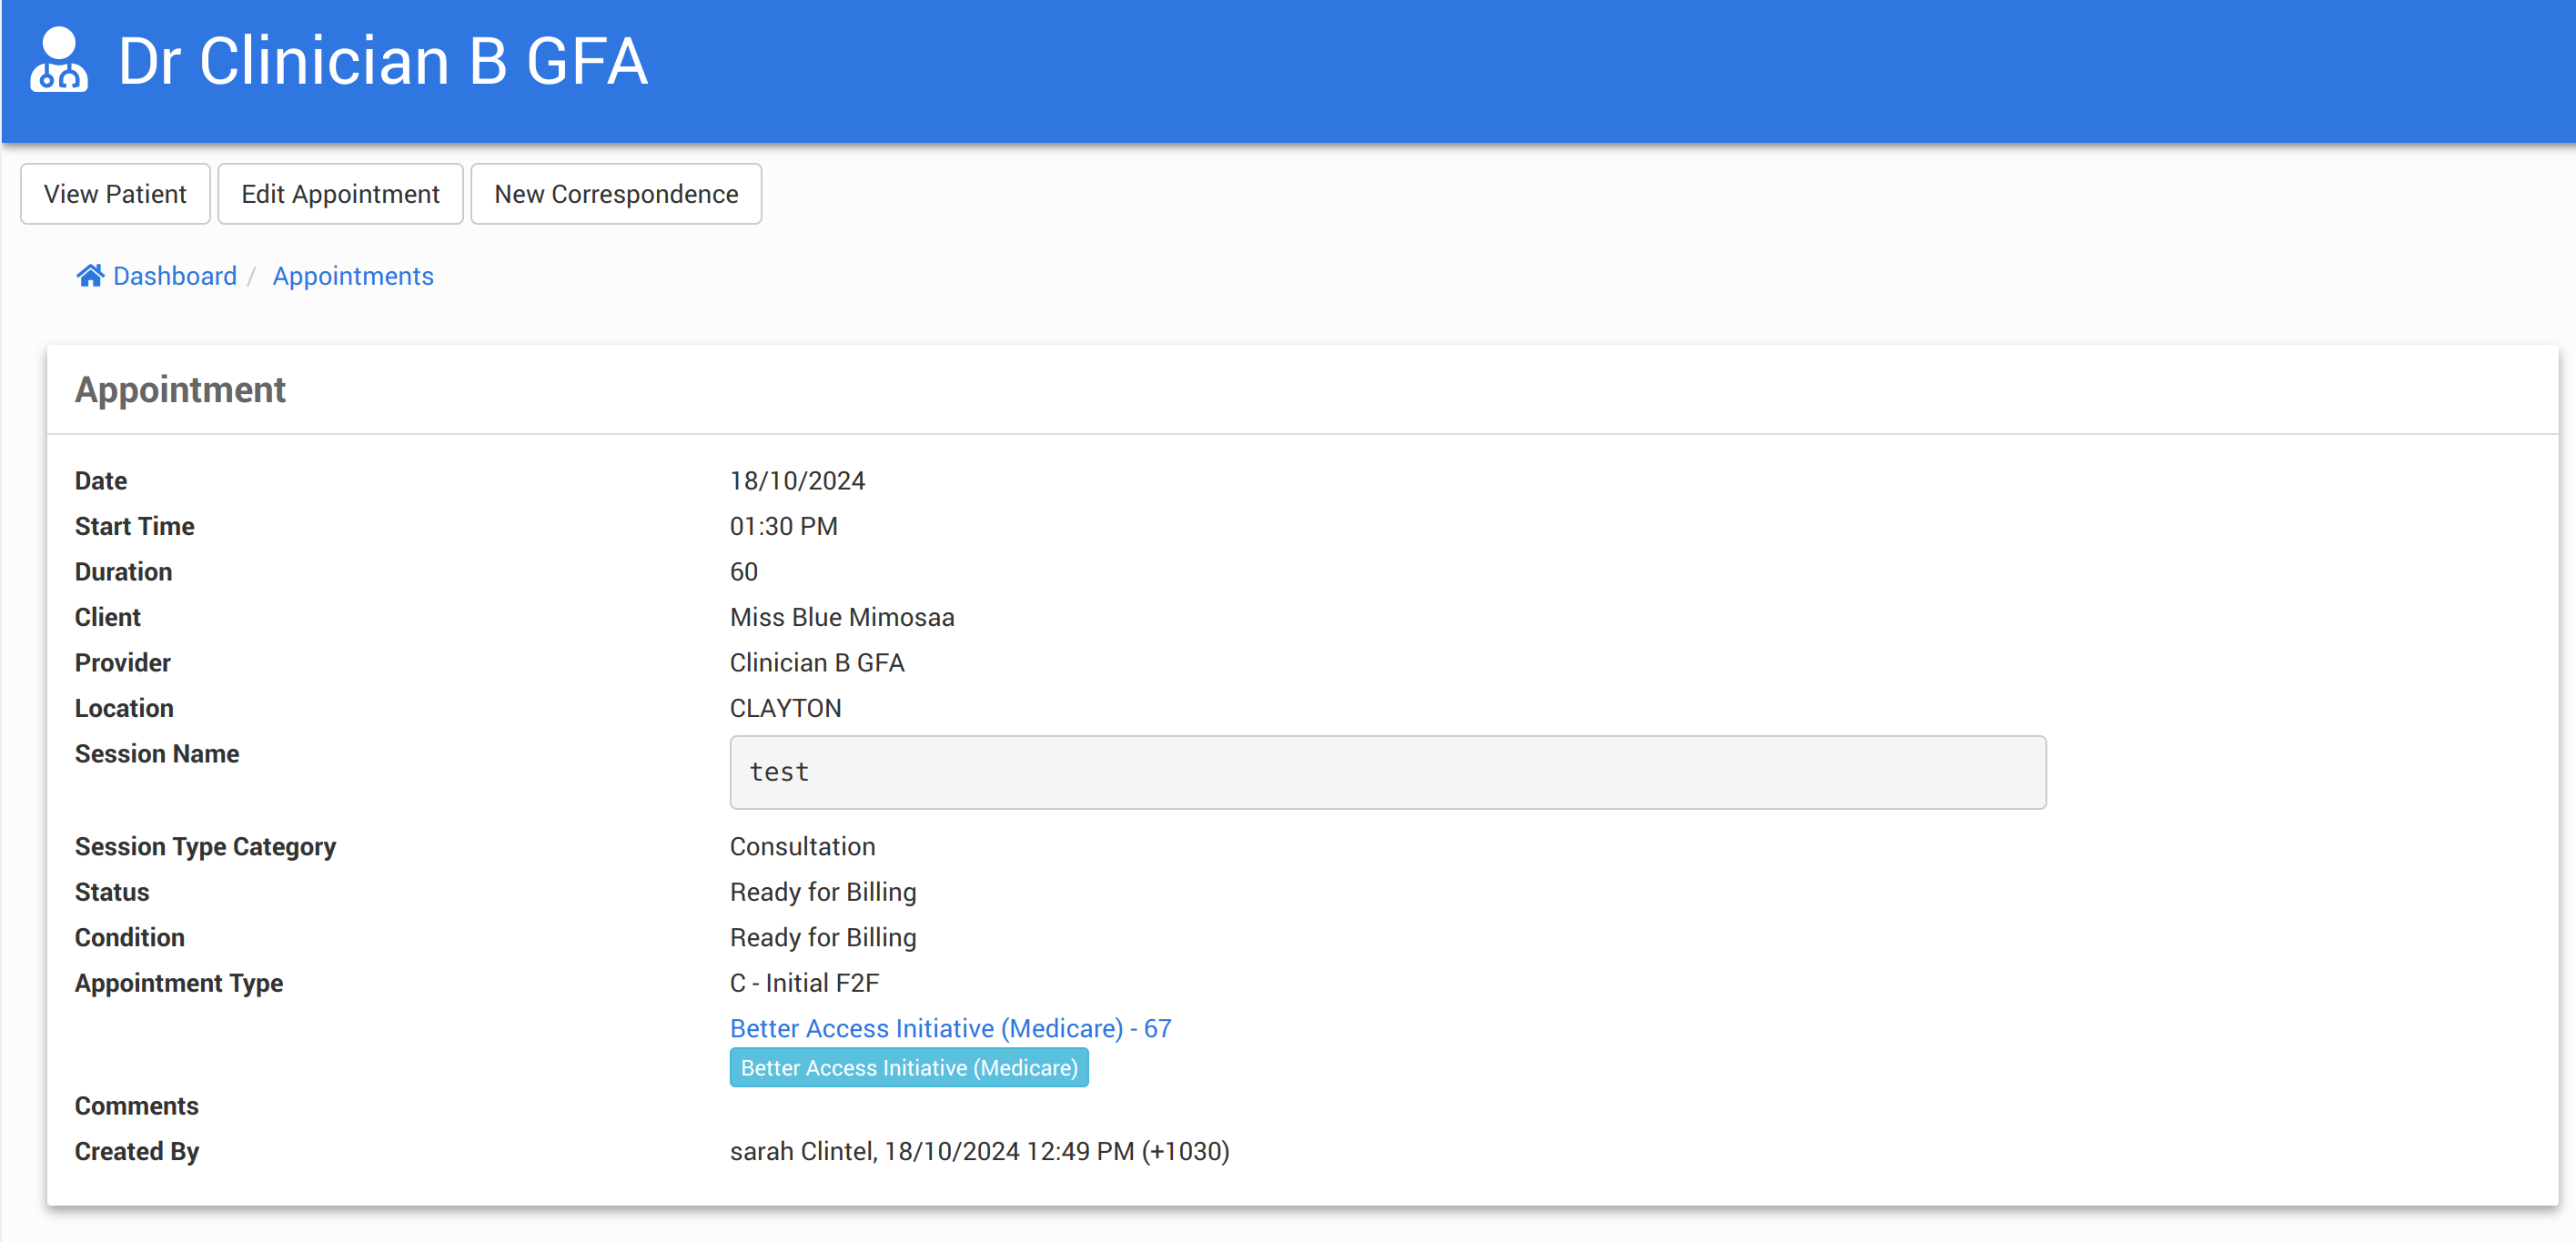The width and height of the screenshot is (2576, 1242).
Task: Select the Appointment panel heading
Action: pos(180,390)
